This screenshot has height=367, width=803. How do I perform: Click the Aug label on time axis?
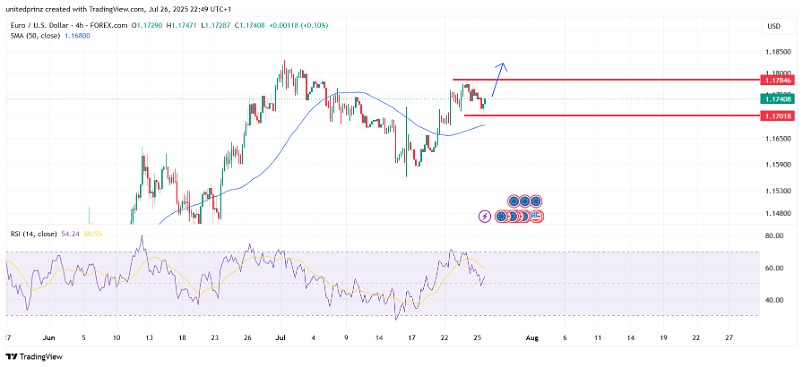coord(533,338)
